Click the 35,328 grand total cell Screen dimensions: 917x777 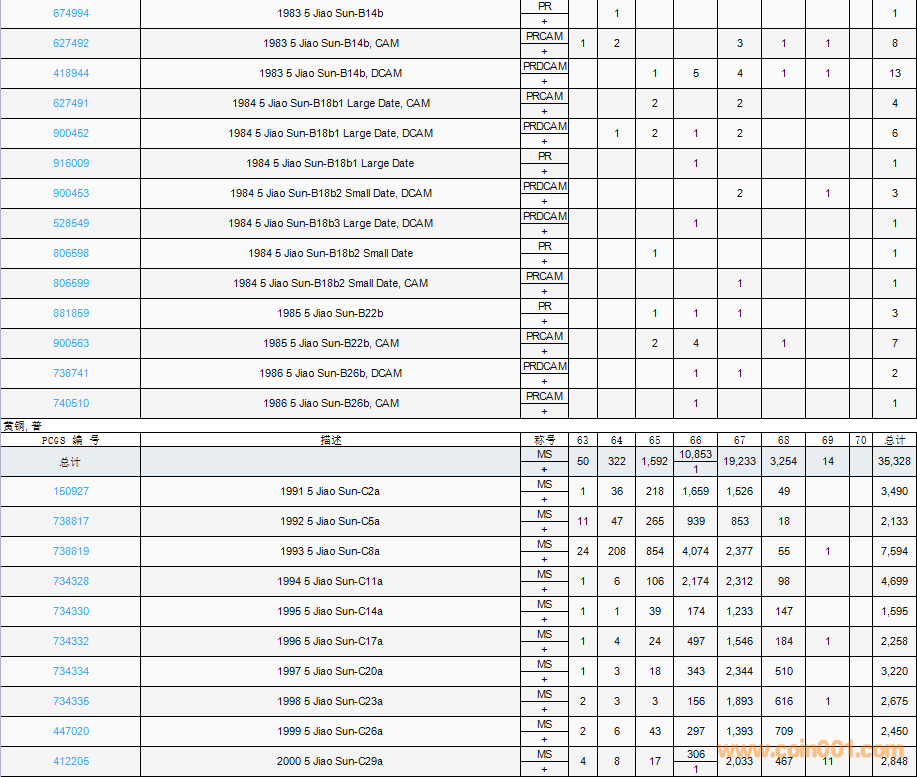(x=894, y=461)
